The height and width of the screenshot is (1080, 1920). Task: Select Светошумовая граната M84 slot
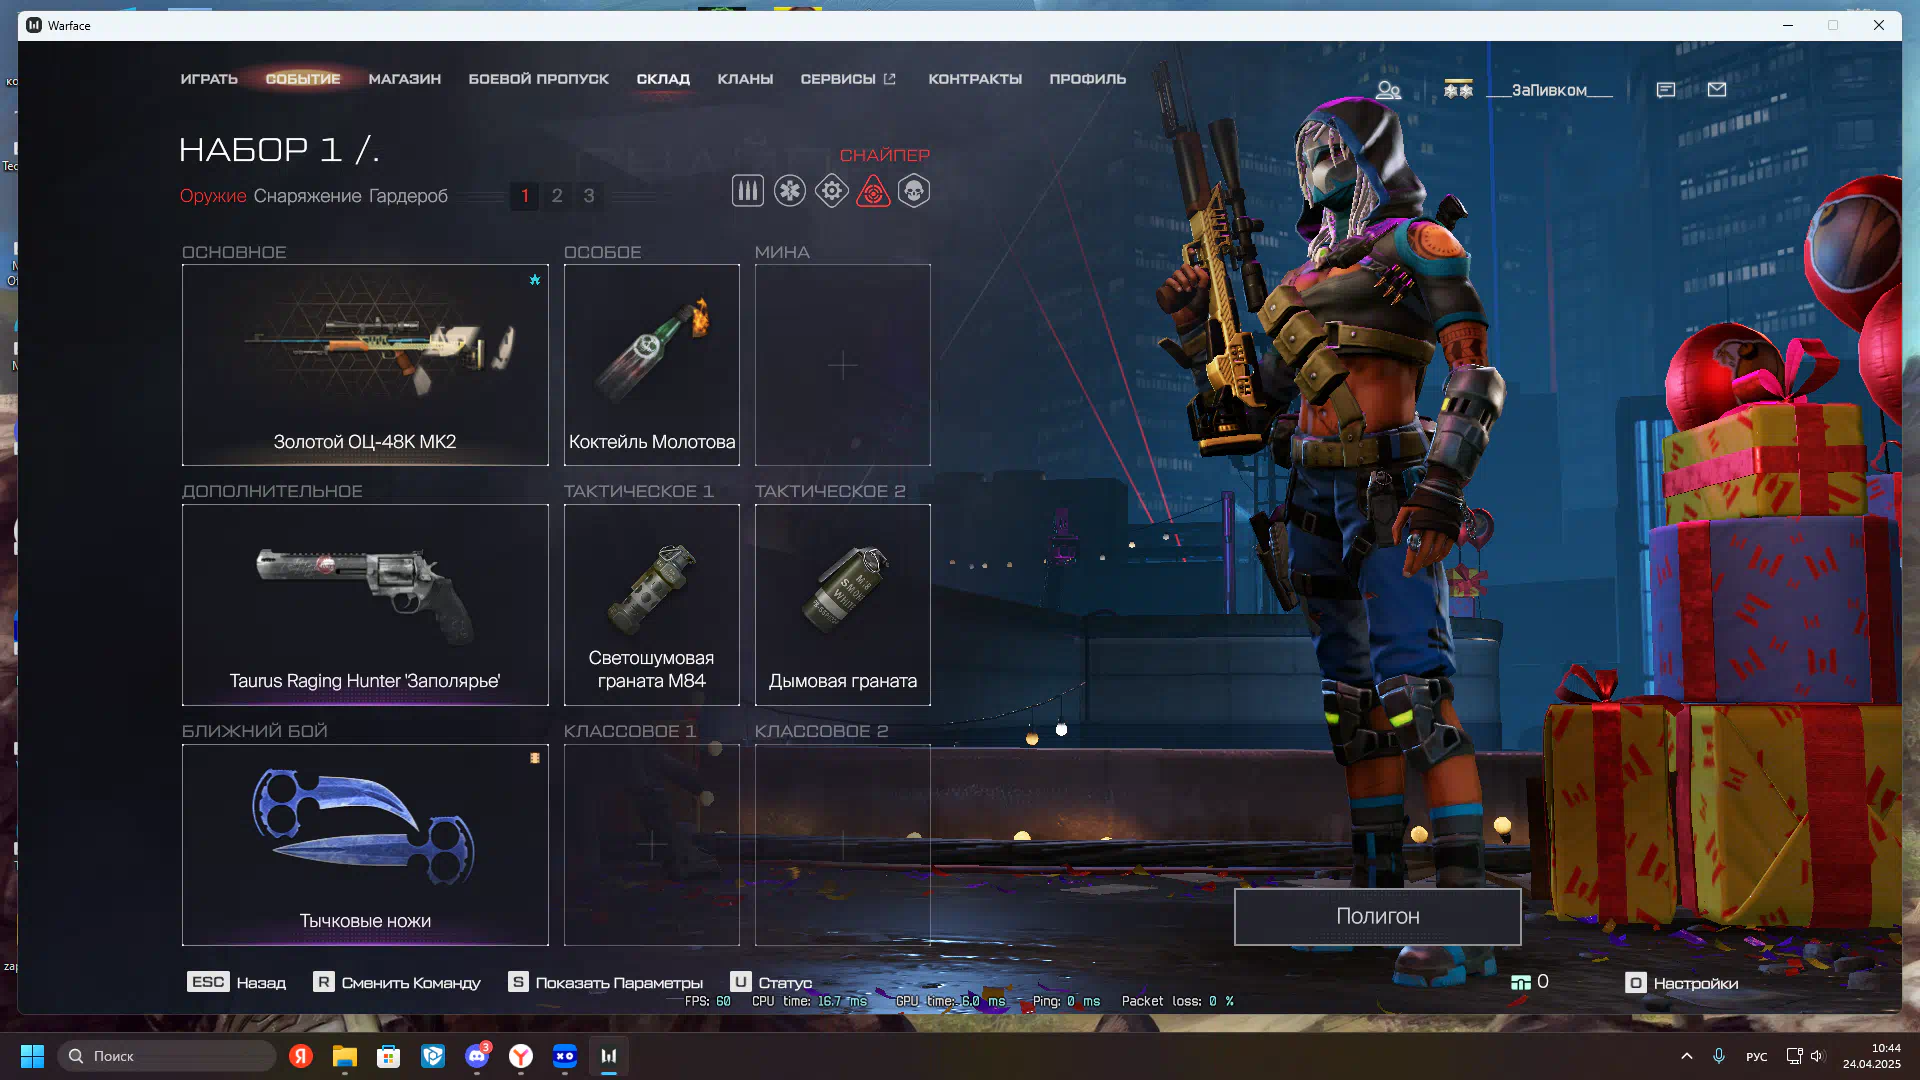click(x=652, y=605)
